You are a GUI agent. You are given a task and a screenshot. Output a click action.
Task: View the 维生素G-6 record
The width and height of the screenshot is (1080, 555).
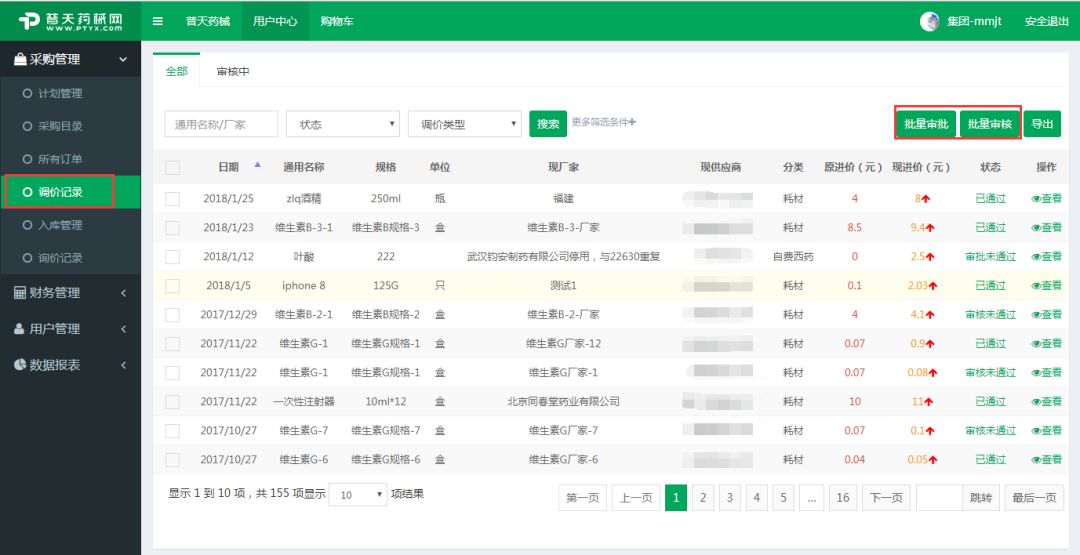pos(1046,459)
